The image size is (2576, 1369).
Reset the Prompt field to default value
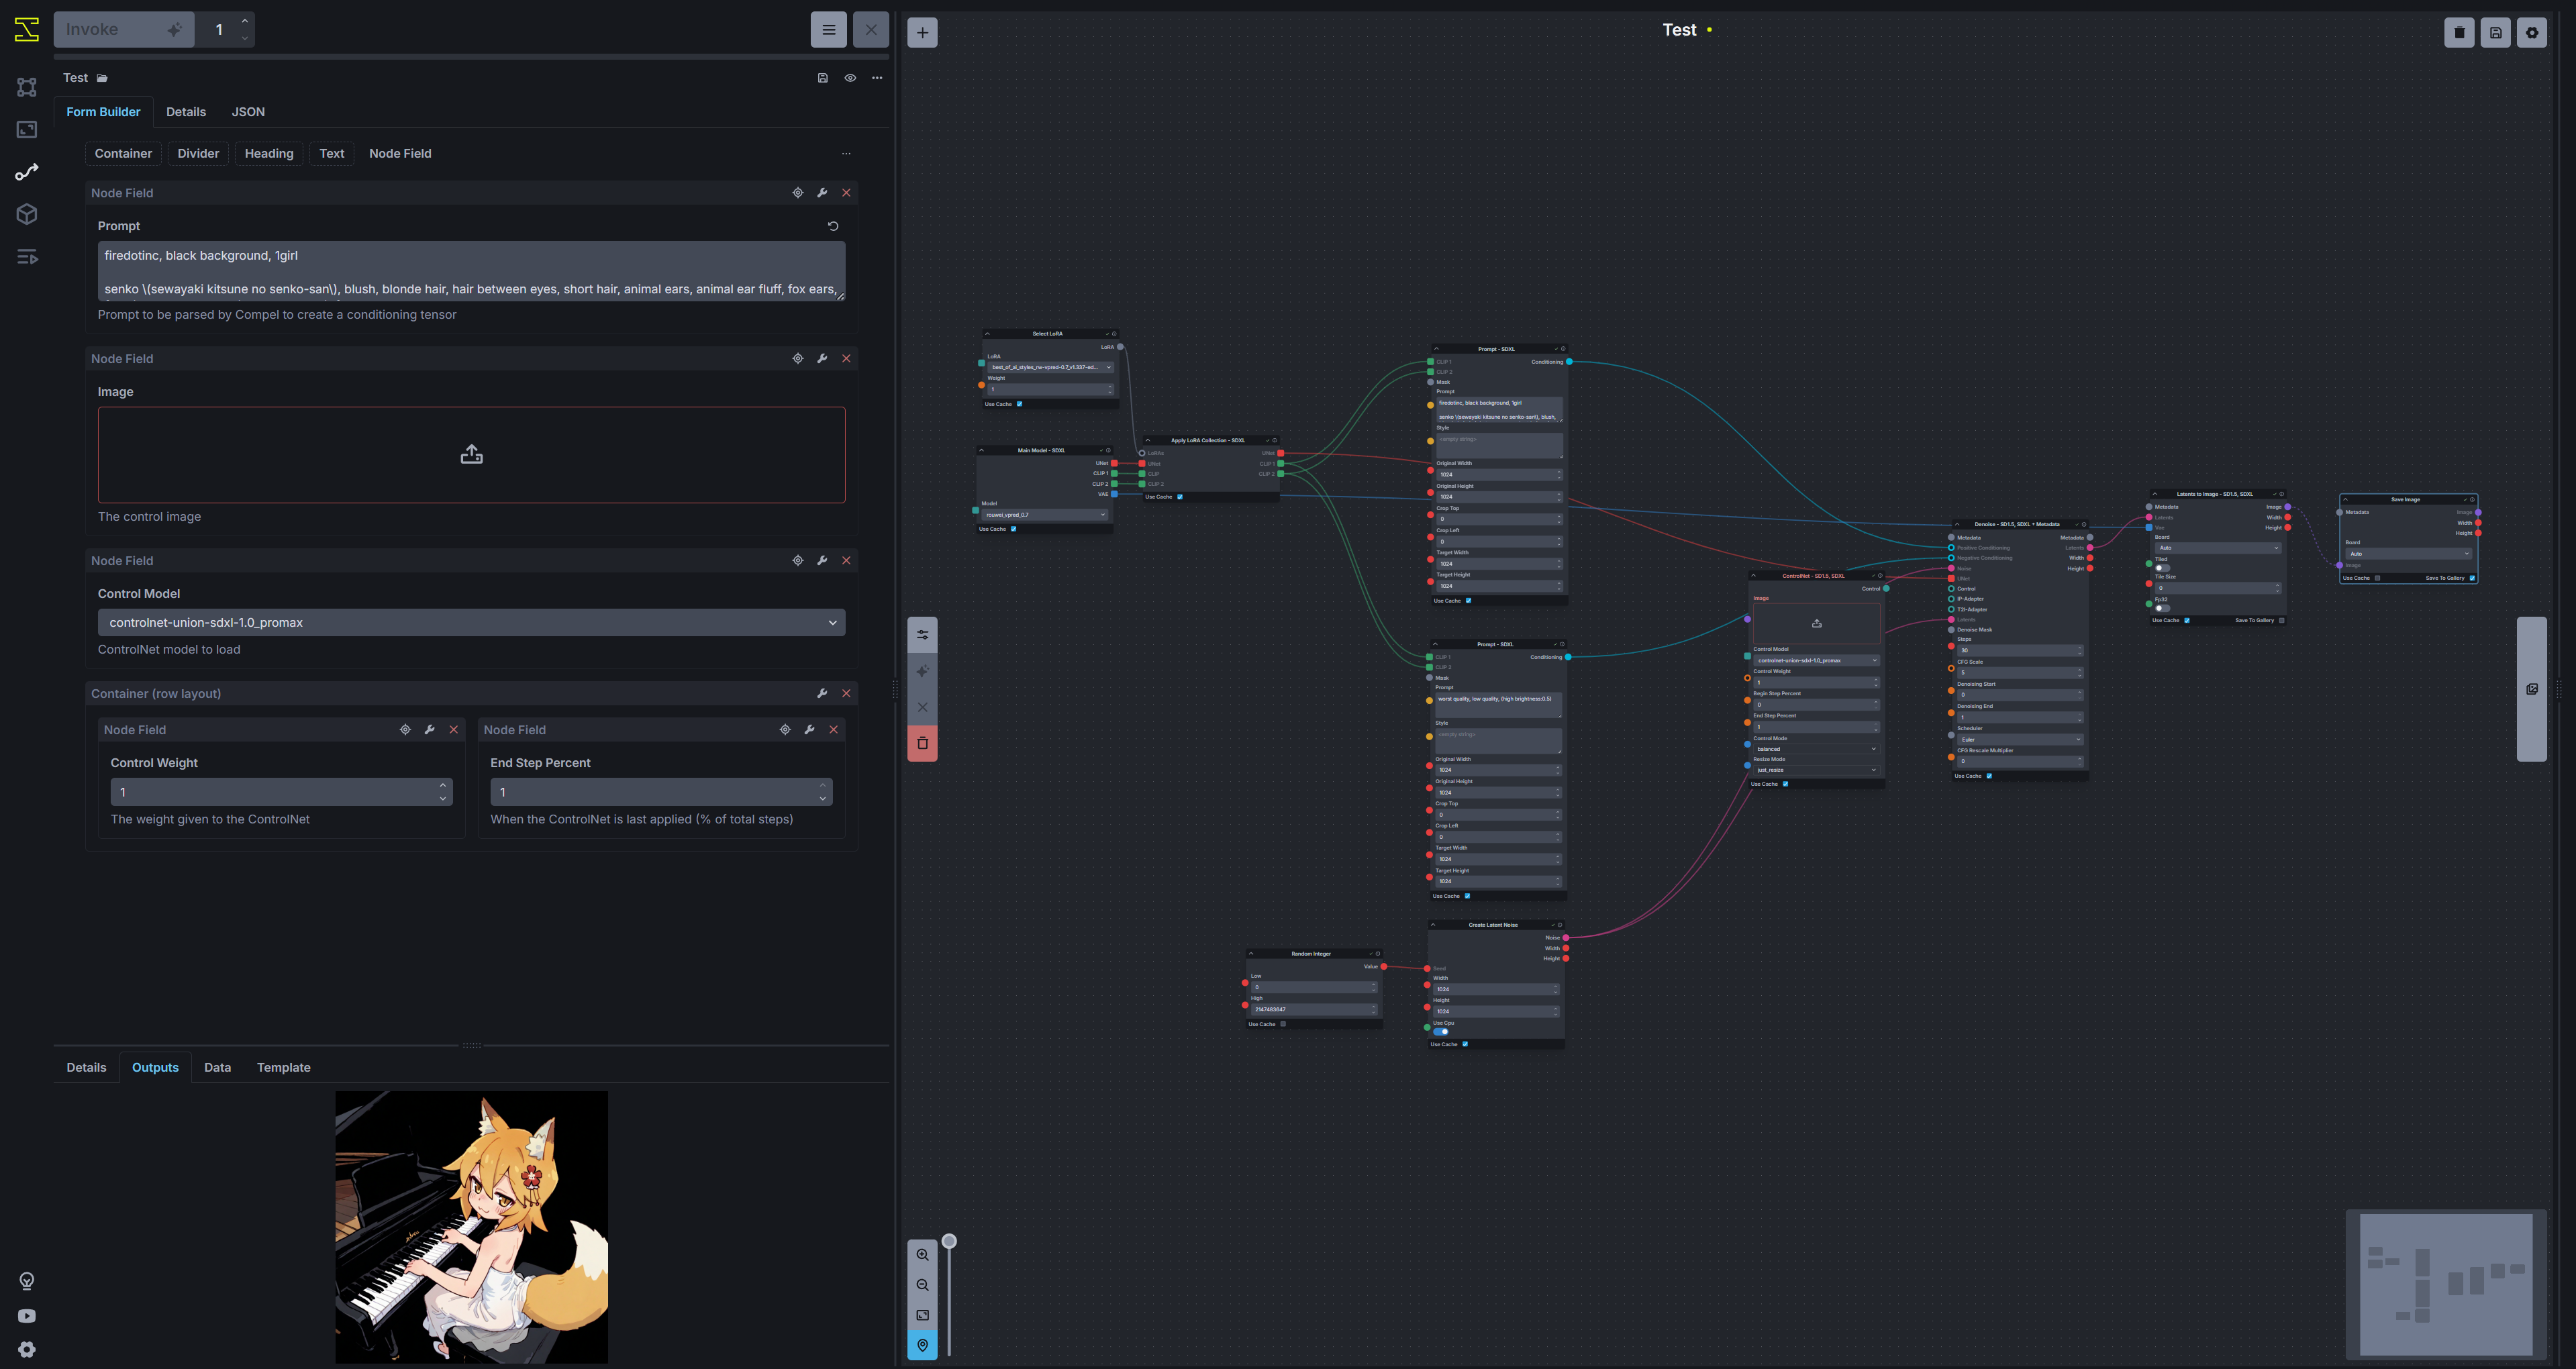tap(833, 226)
